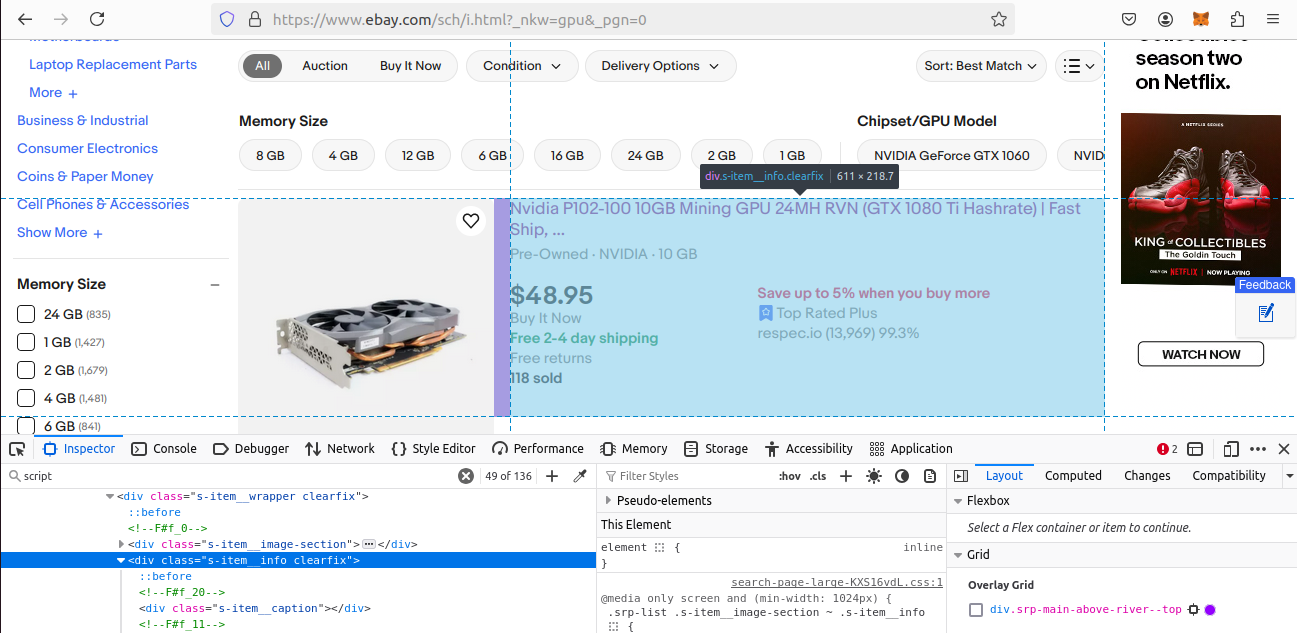Toggle print media simulation
Viewport: 1297px width, 633px height.
pos(930,476)
